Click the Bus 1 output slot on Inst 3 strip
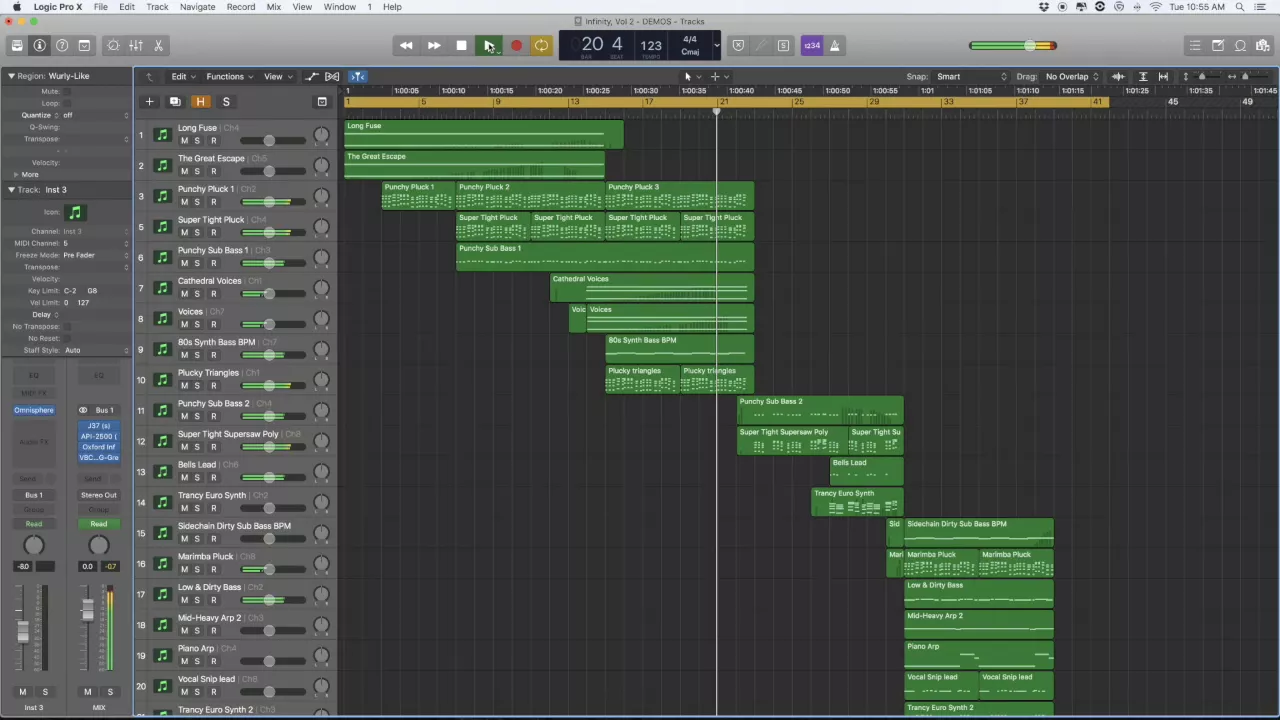 [34, 495]
